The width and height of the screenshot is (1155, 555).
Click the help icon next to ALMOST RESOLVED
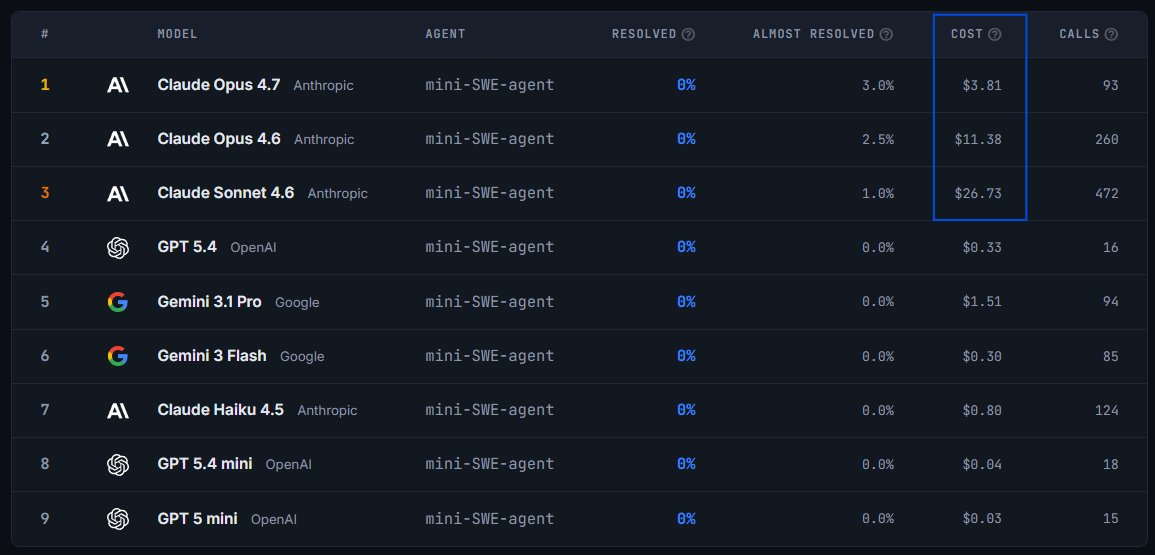click(x=886, y=34)
